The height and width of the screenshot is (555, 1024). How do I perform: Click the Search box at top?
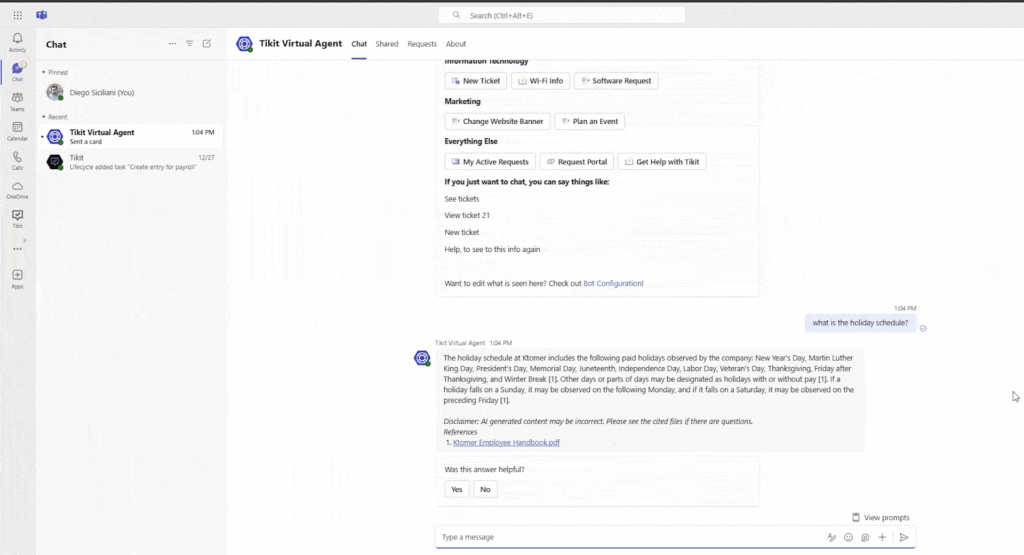tap(562, 15)
